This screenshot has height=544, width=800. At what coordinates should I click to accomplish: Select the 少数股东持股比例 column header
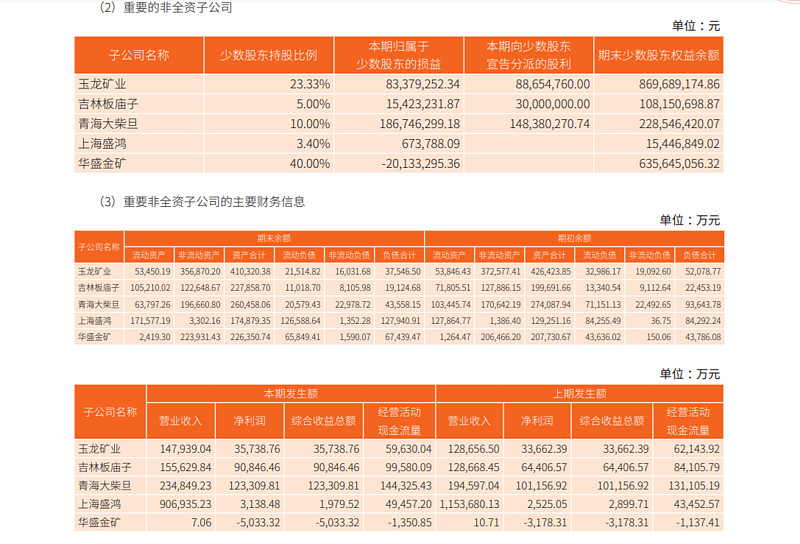(269, 55)
